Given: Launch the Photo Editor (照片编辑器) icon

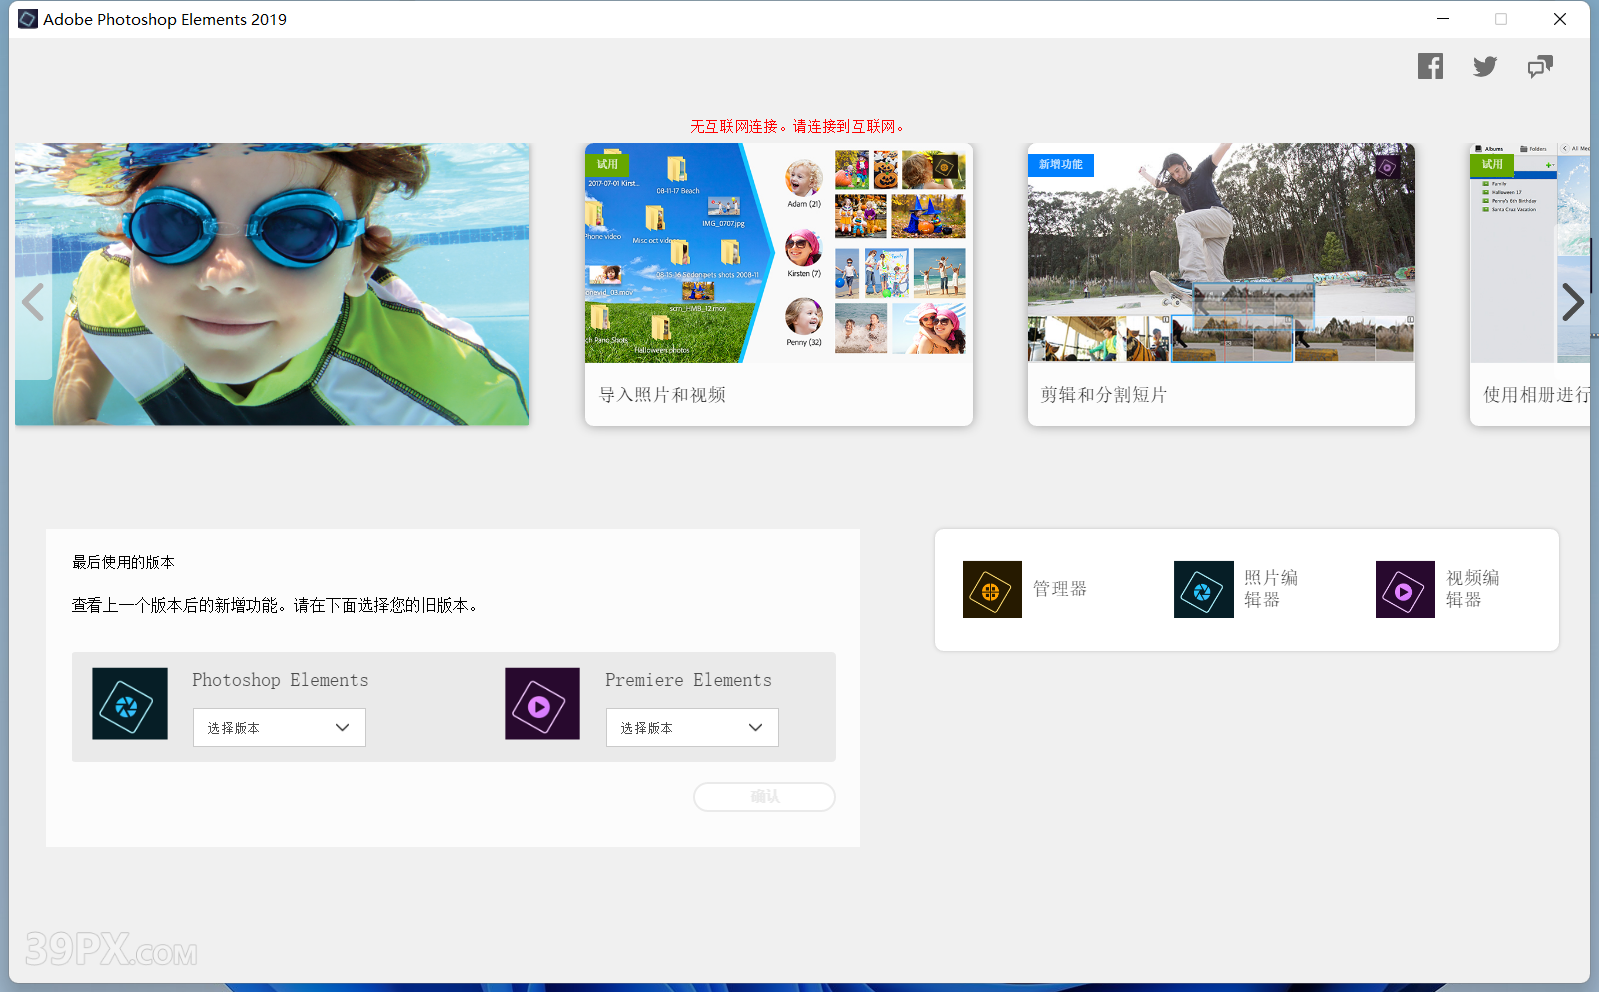Looking at the screenshot, I should (1203, 589).
